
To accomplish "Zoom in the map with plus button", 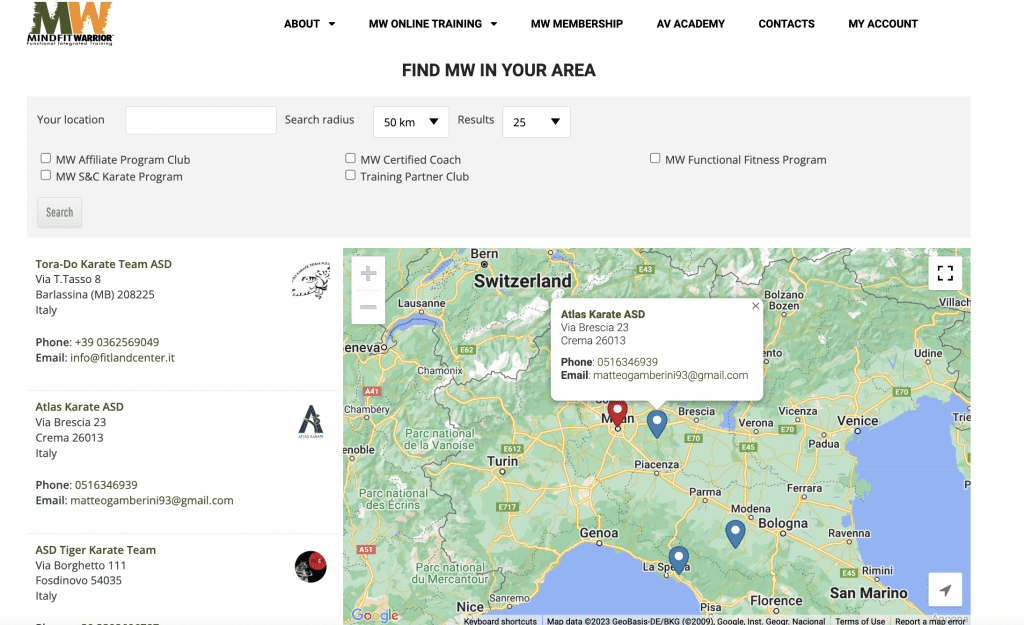I will [x=368, y=273].
